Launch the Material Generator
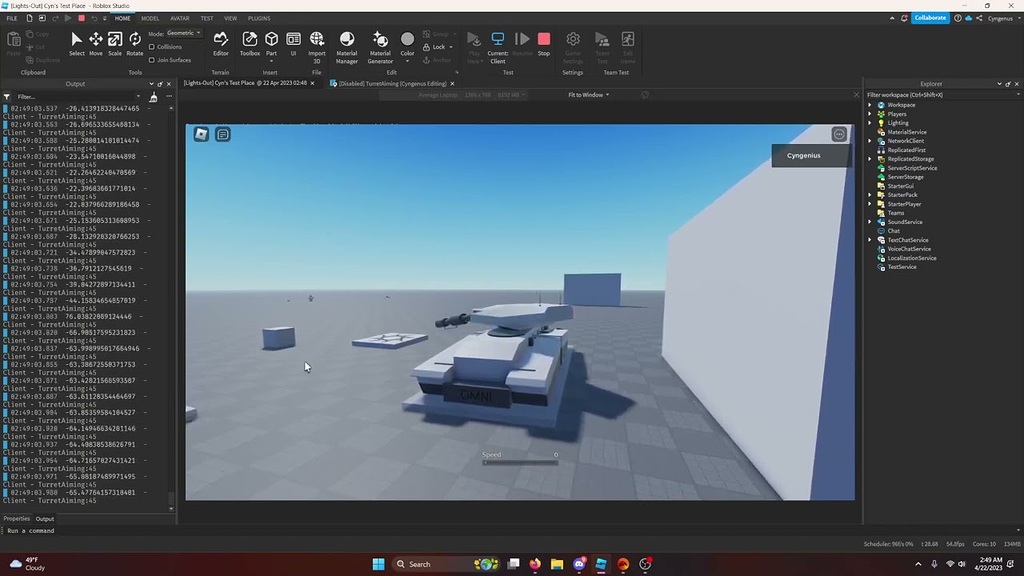 (x=380, y=42)
